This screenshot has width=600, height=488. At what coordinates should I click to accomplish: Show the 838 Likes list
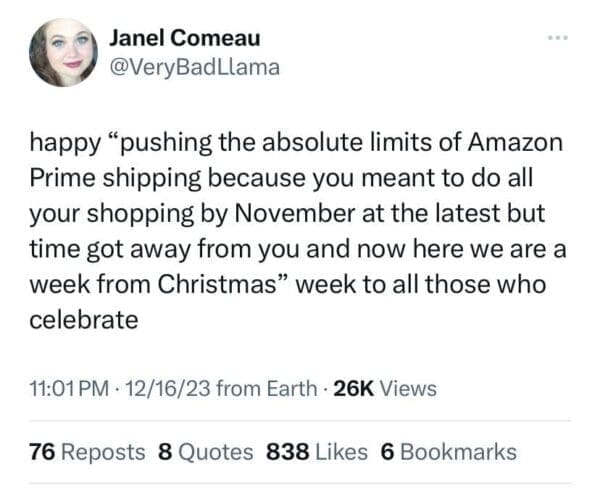pos(318,451)
